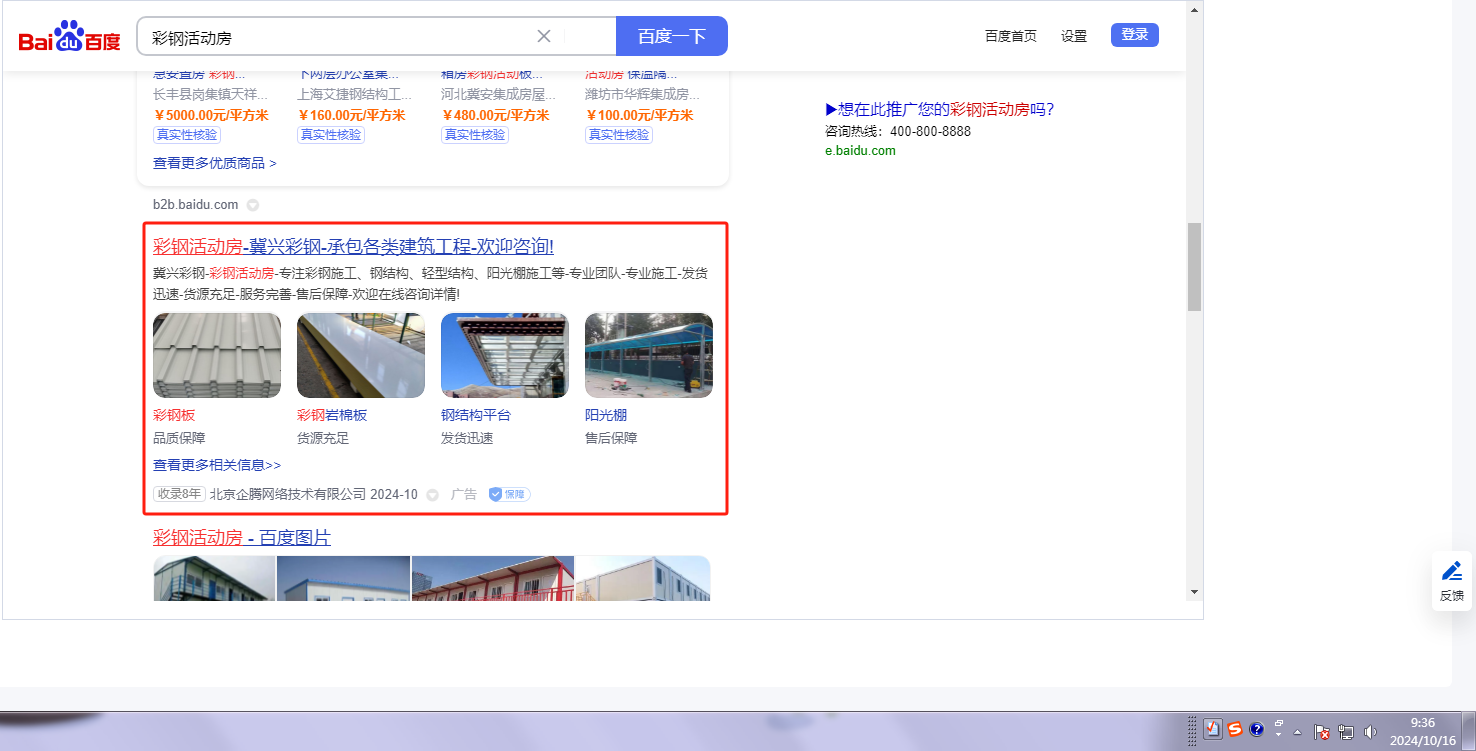Expand the arrow after 北京企腾网络技术有限公司 2024-10

click(433, 495)
